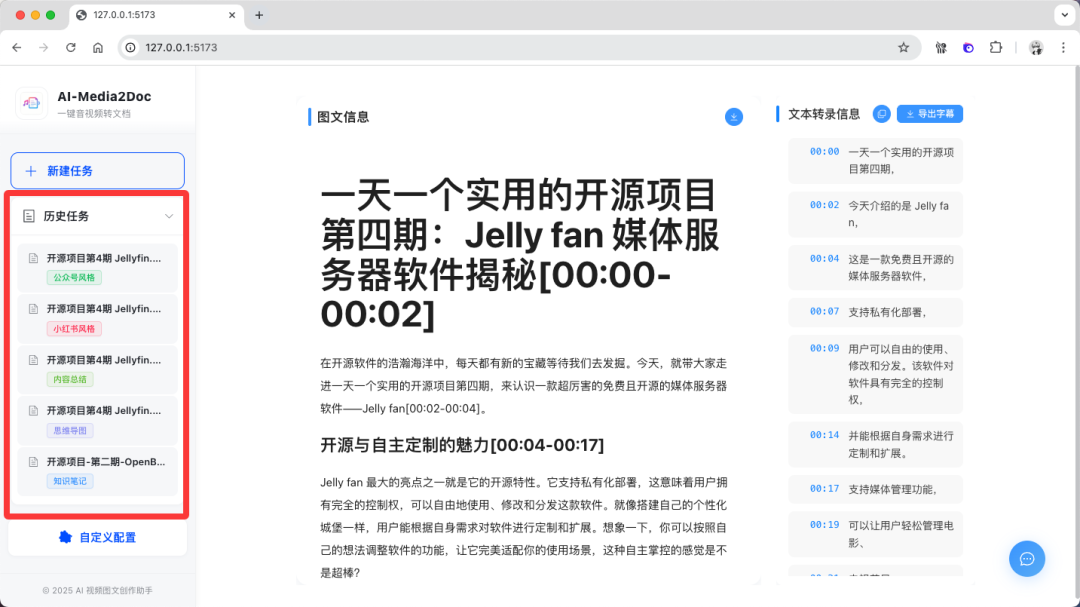The height and width of the screenshot is (607, 1080).
Task: Download the 图文信息 article via round icon
Action: 734,117
